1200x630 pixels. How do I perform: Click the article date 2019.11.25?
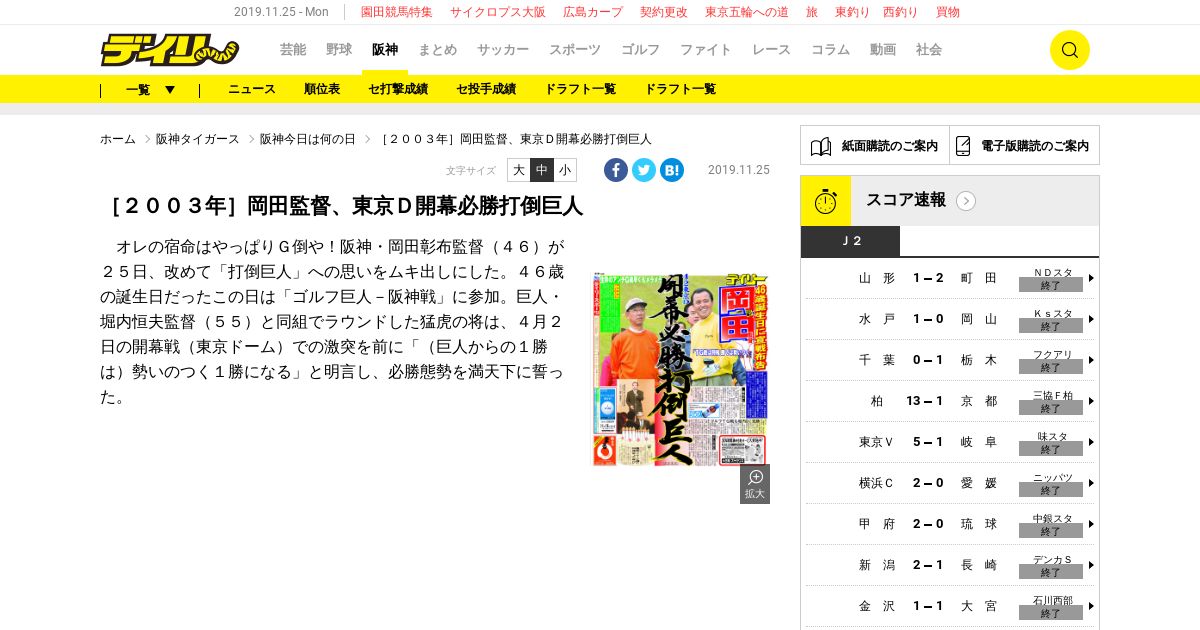coord(739,170)
